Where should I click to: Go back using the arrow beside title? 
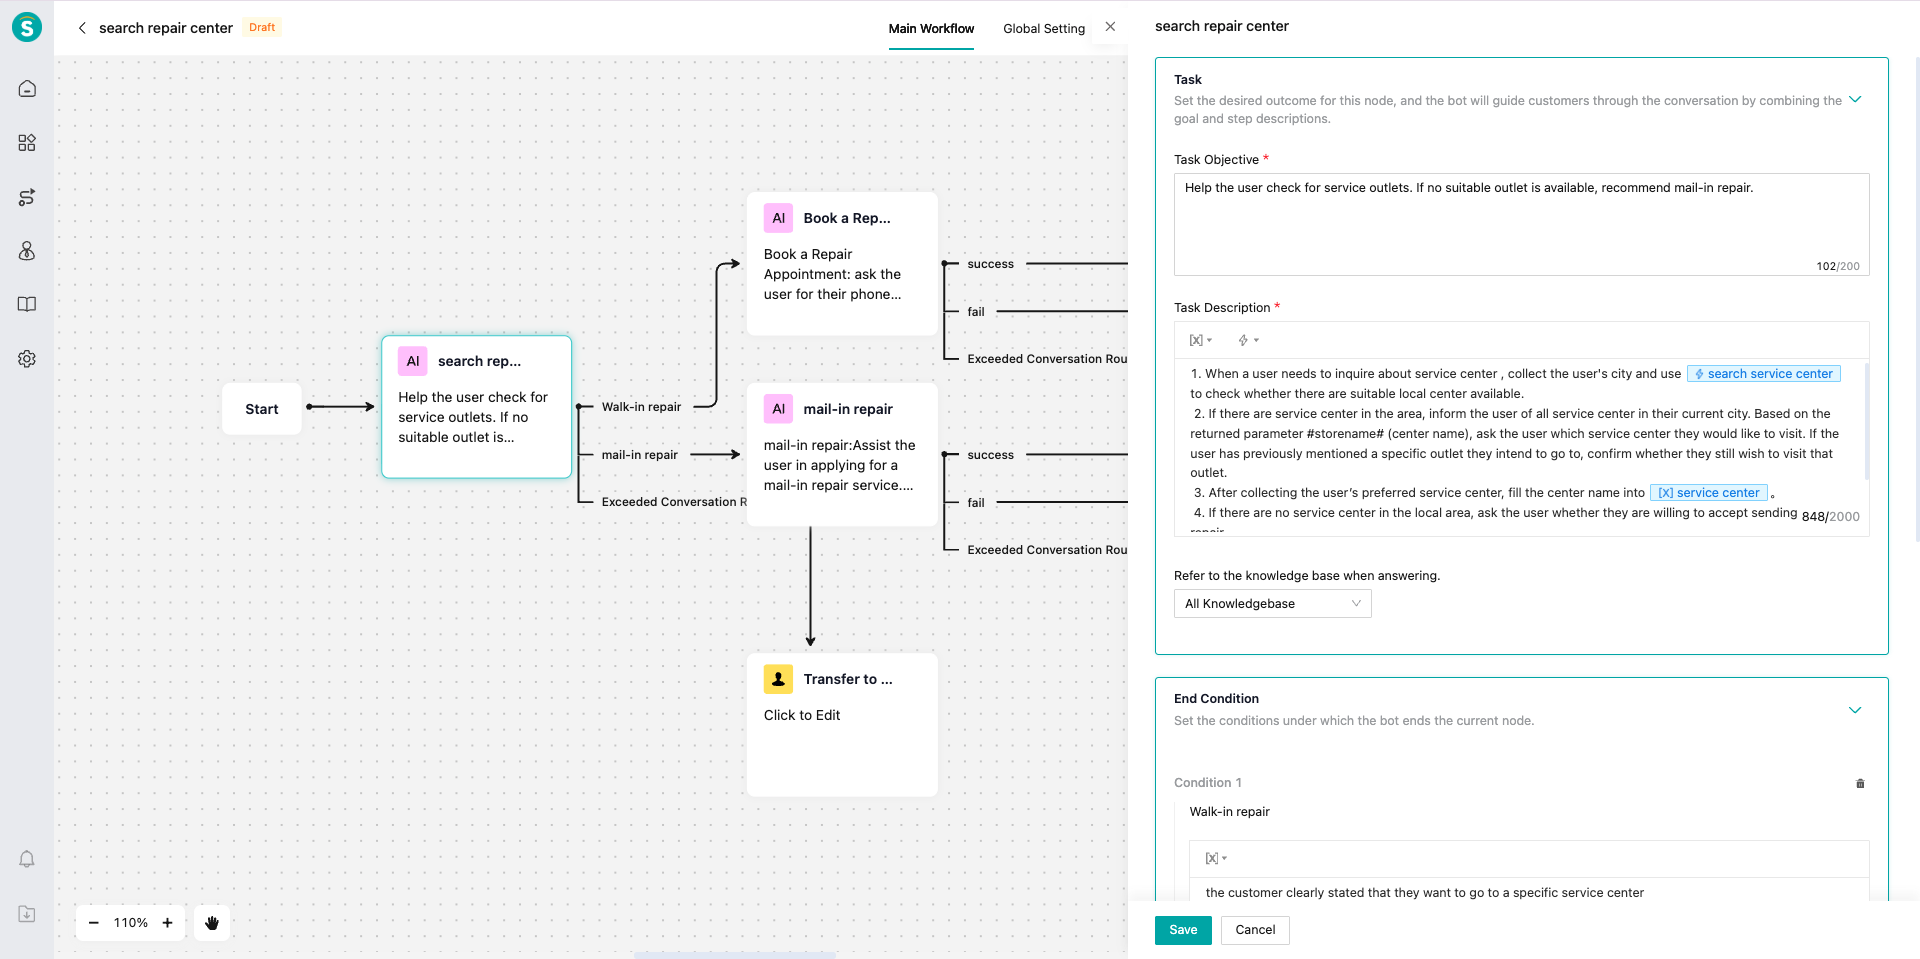coord(82,28)
